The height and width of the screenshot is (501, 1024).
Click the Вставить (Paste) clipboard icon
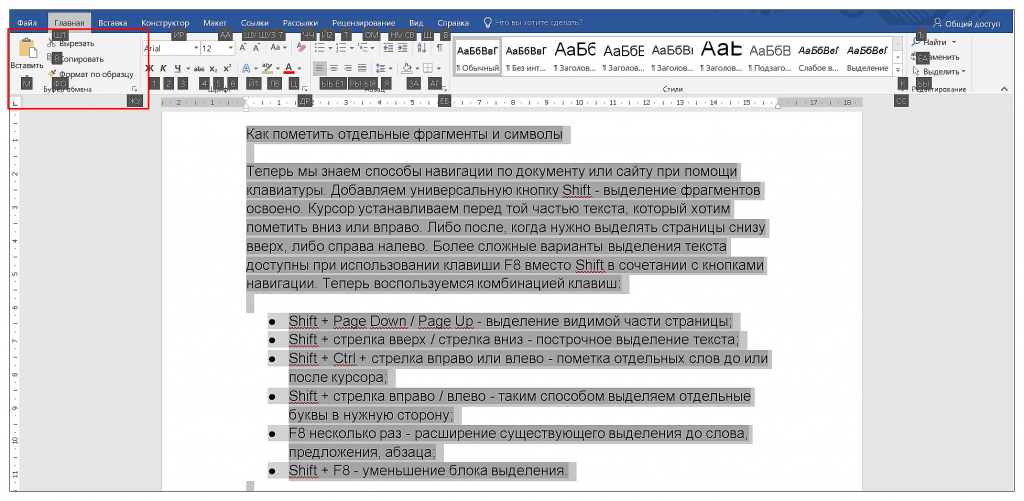click(27, 50)
